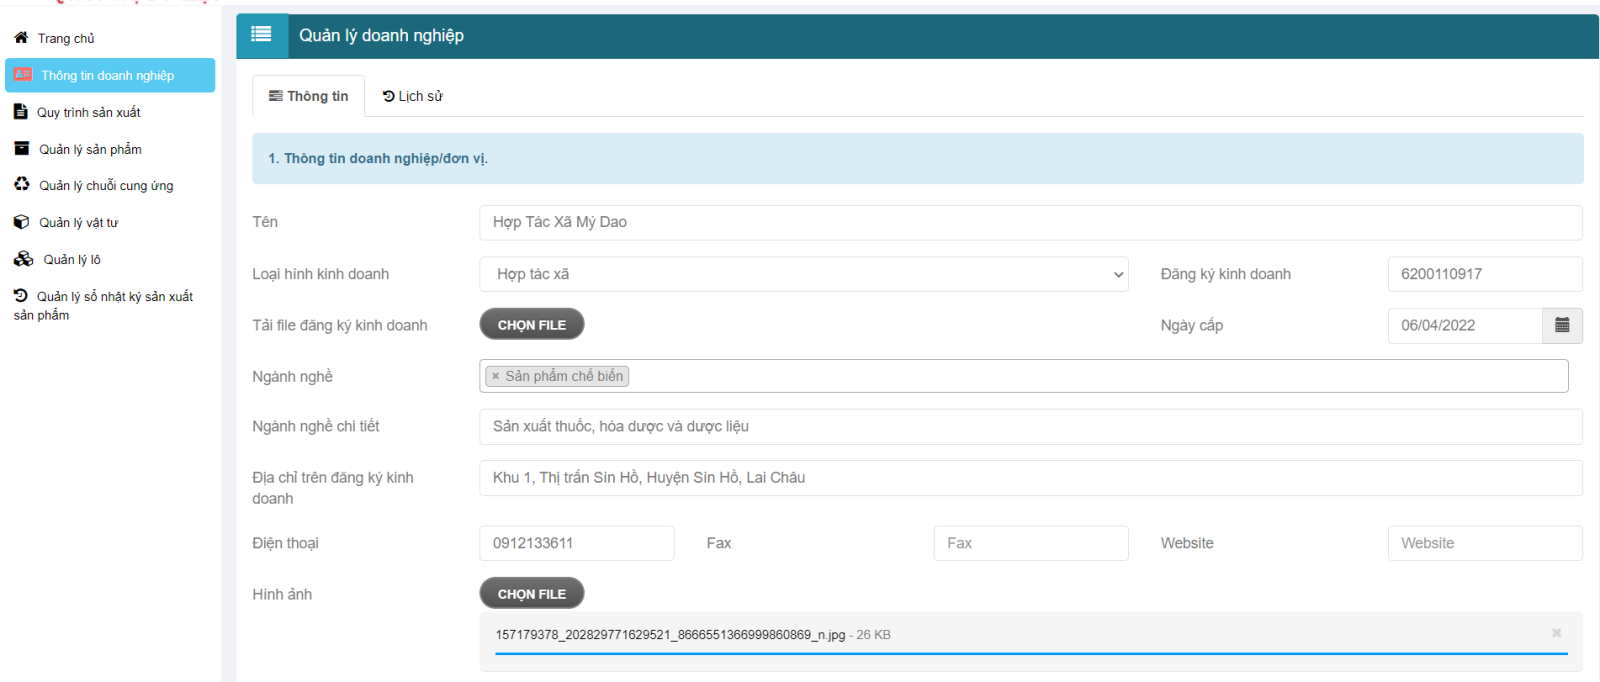Click the Website input field

pyautogui.click(x=1485, y=543)
